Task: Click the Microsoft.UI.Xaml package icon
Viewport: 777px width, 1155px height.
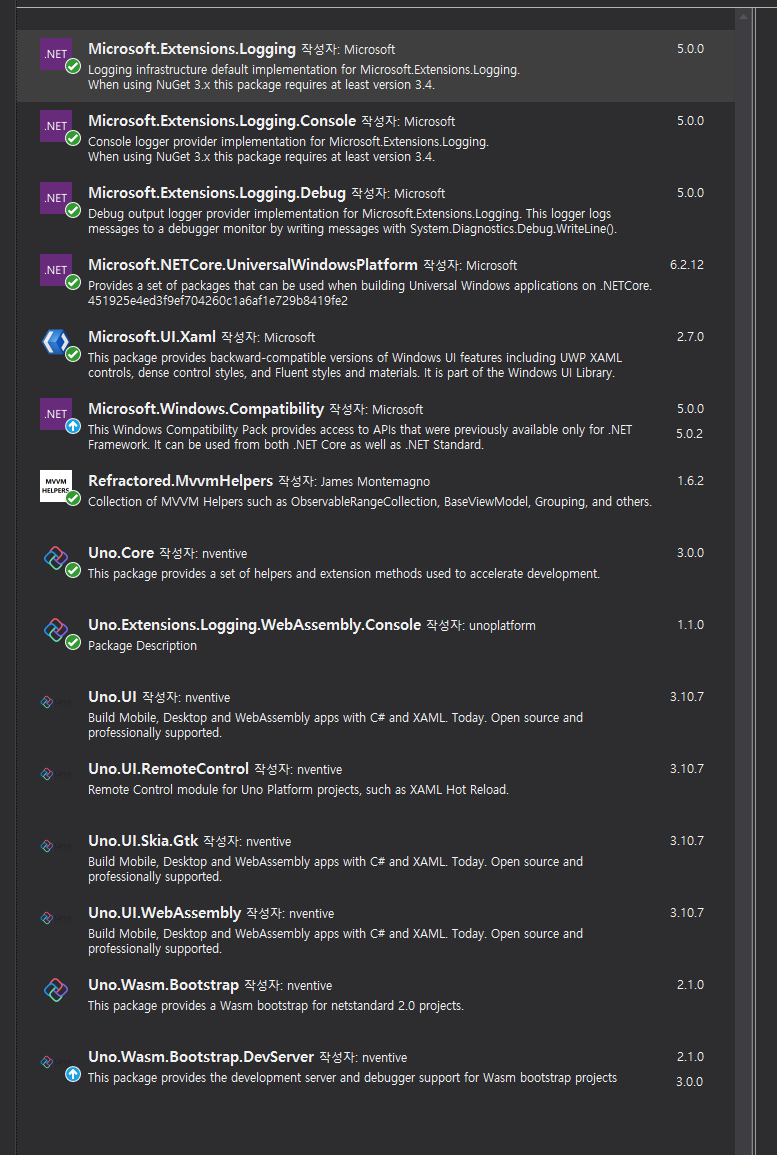Action: [55, 343]
